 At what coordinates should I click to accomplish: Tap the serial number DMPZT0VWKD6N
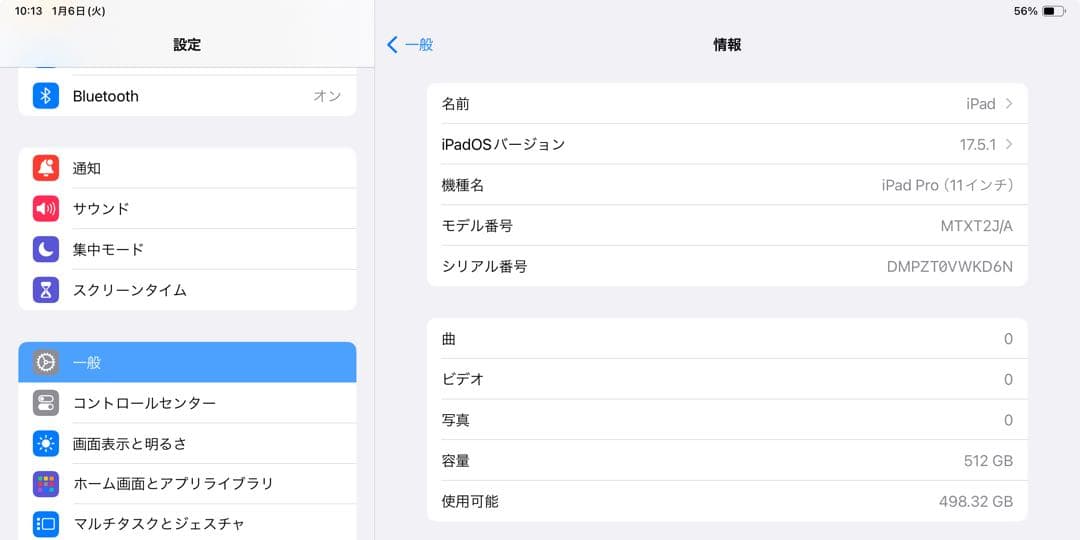950,267
